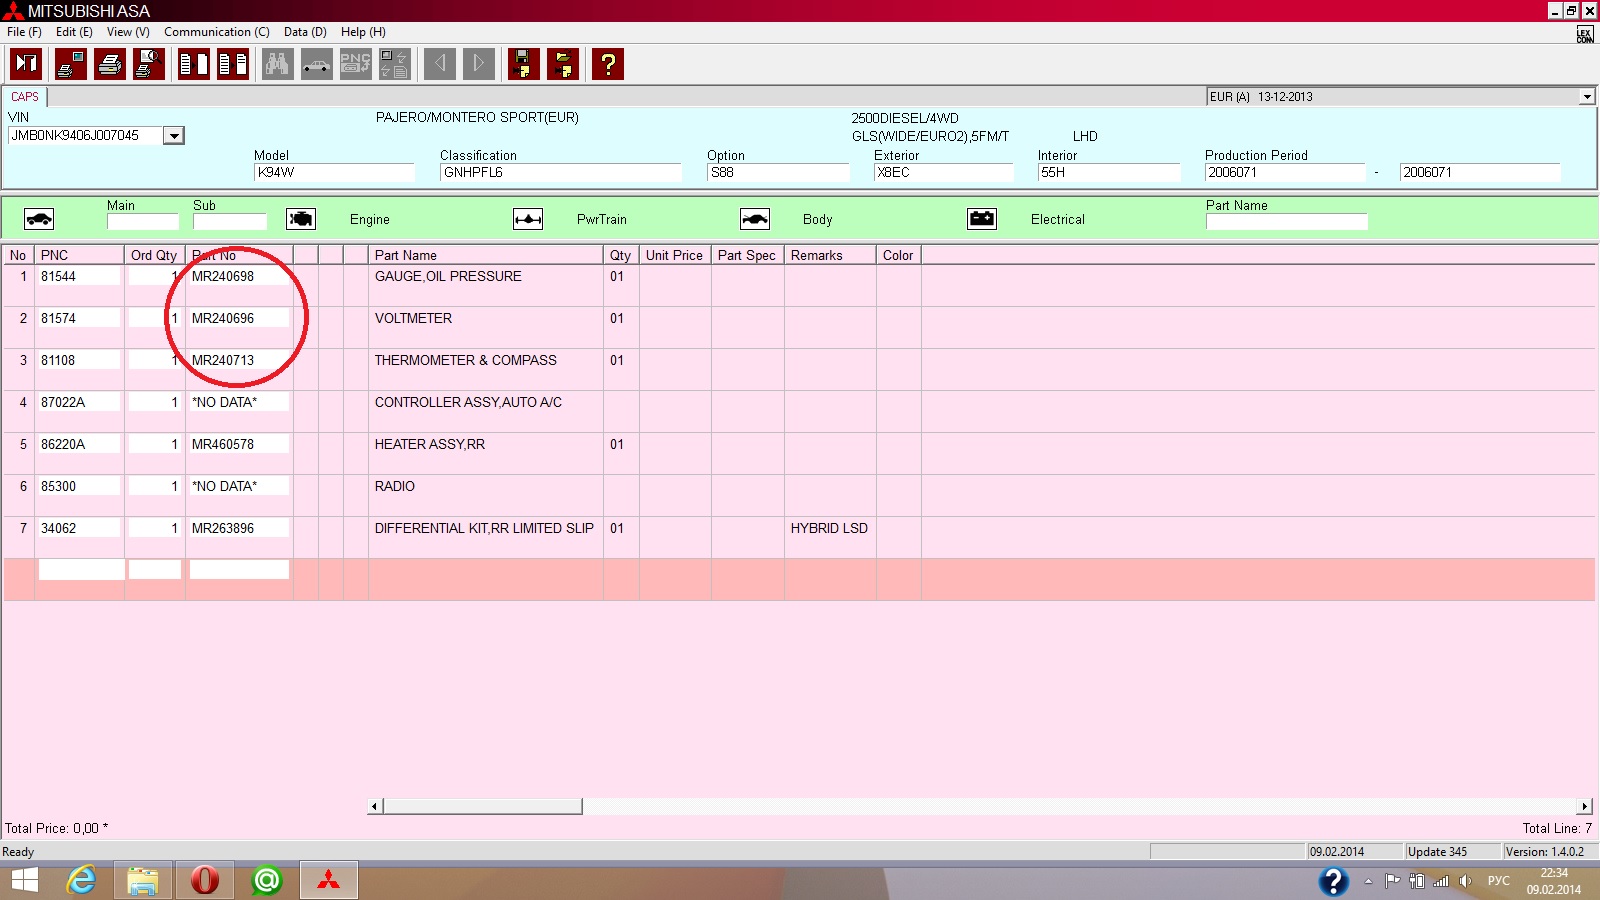The image size is (1600, 900).
Task: Select the Body group icon
Action: click(x=755, y=219)
